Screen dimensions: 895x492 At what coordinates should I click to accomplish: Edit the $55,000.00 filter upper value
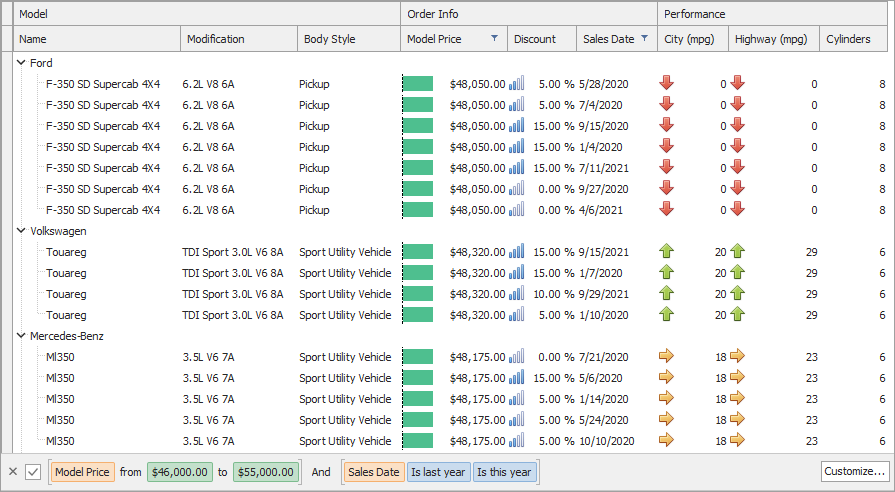pyautogui.click(x=266, y=472)
